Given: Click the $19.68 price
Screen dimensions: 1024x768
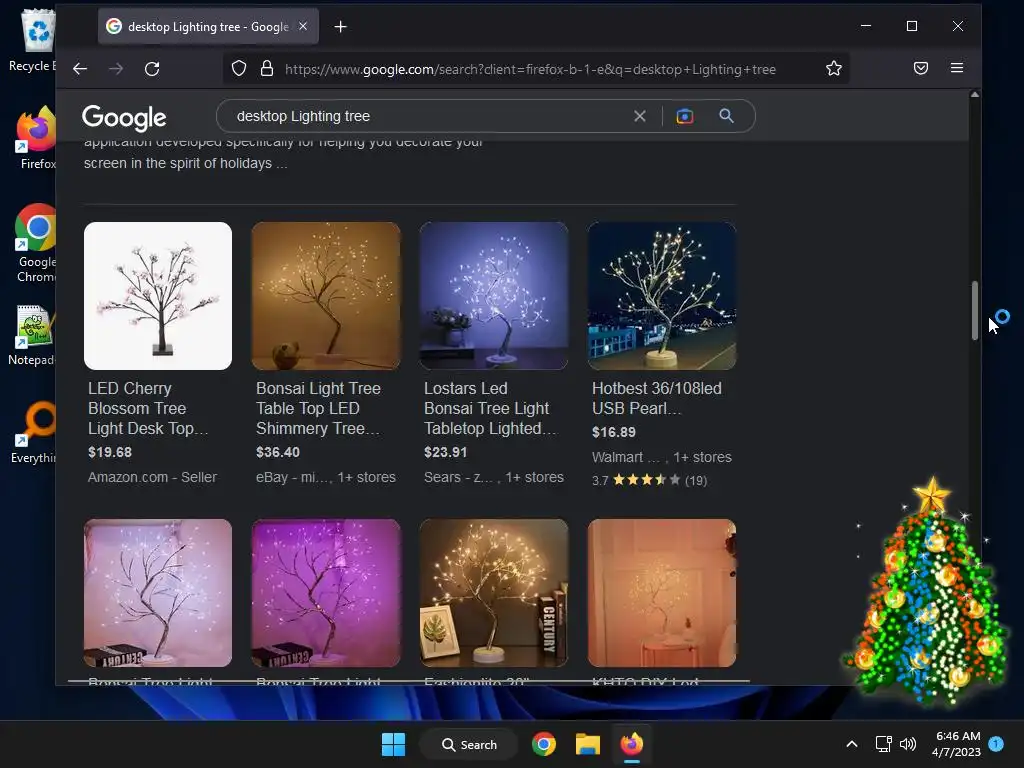Looking at the screenshot, I should (x=110, y=452).
